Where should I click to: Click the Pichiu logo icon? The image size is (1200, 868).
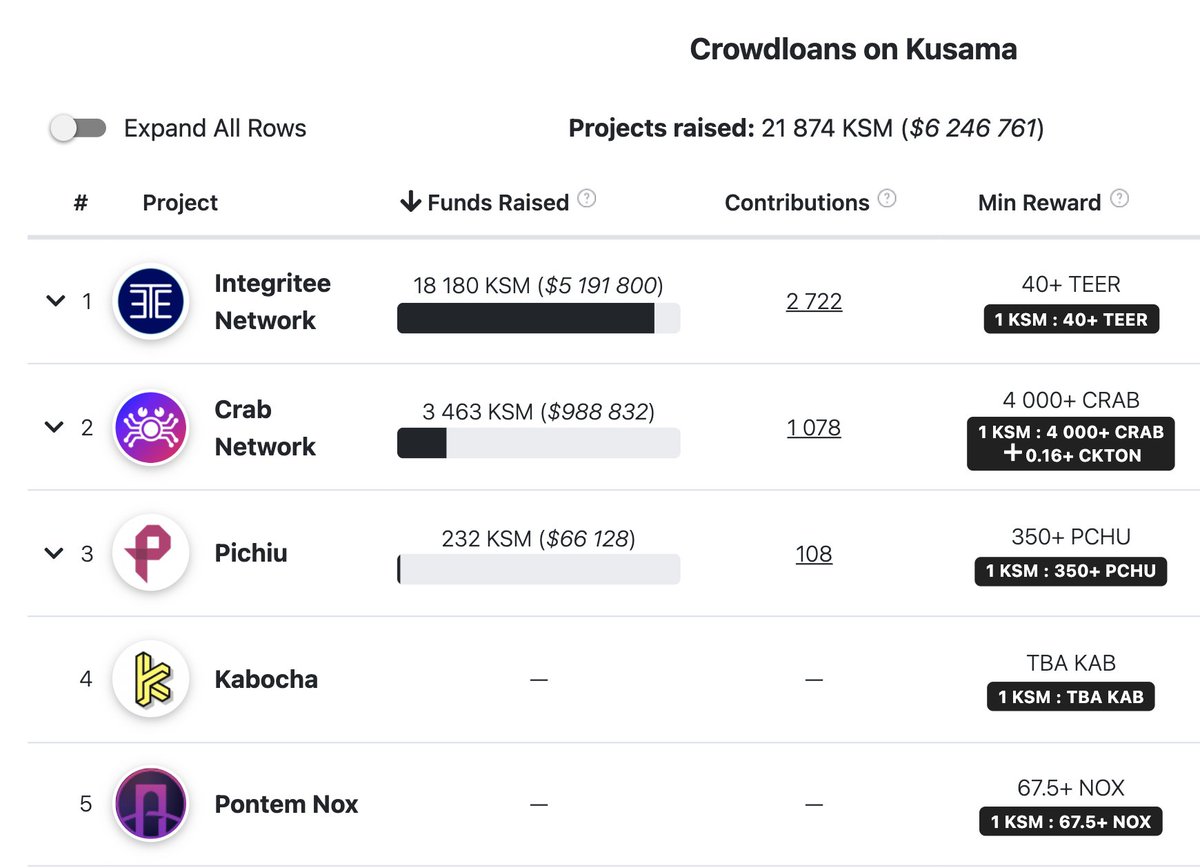coord(151,553)
